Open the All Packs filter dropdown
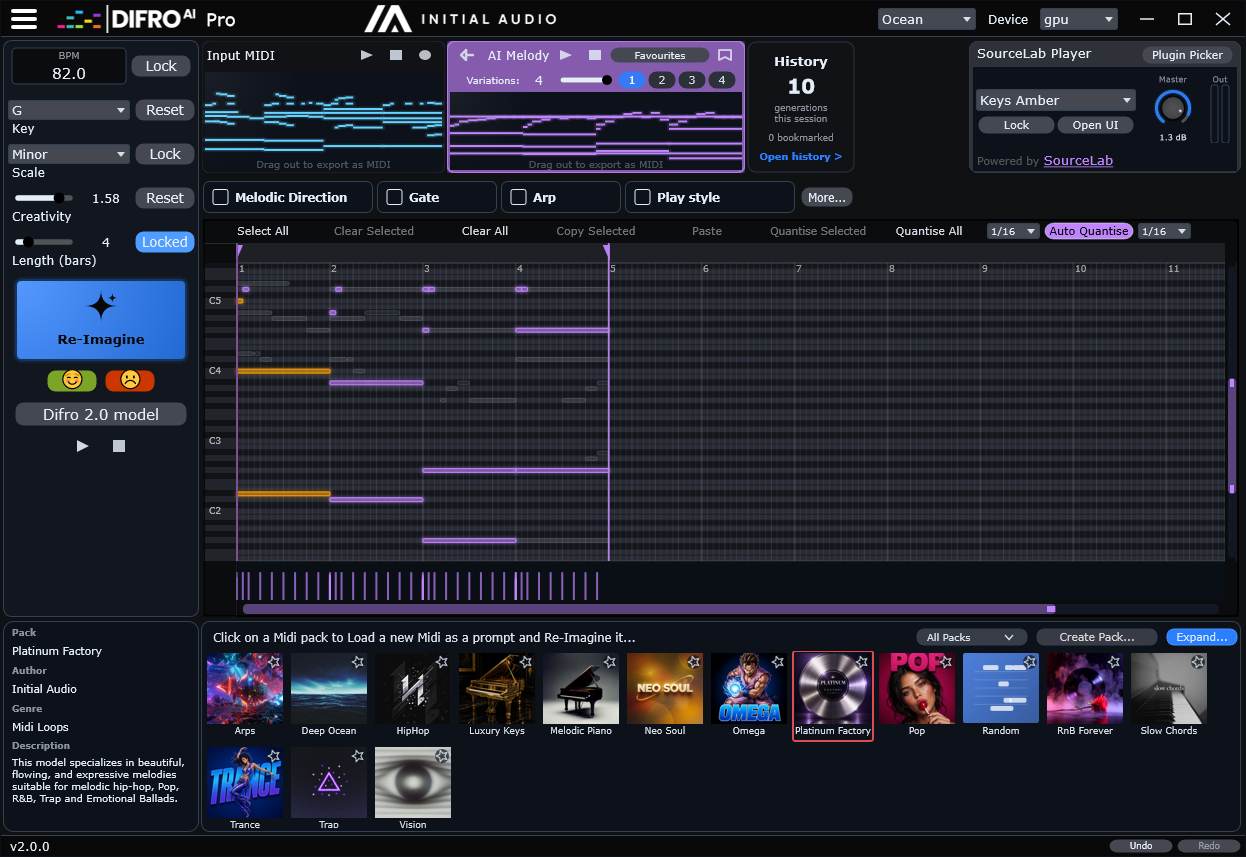Image resolution: width=1246 pixels, height=857 pixels. [972, 637]
